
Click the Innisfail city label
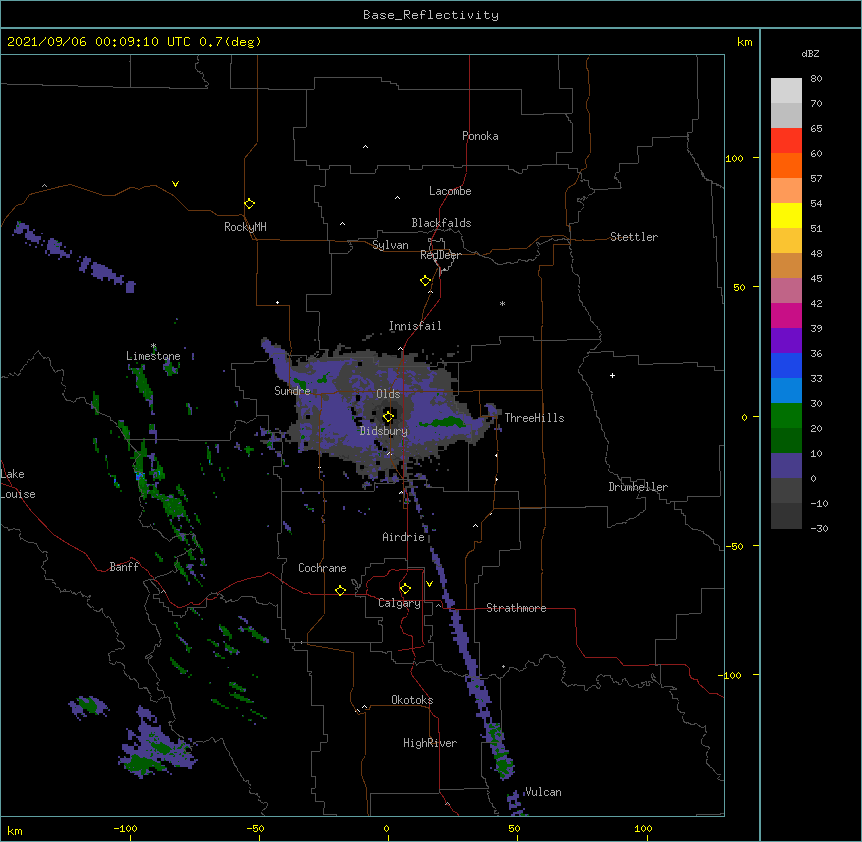tap(415, 326)
